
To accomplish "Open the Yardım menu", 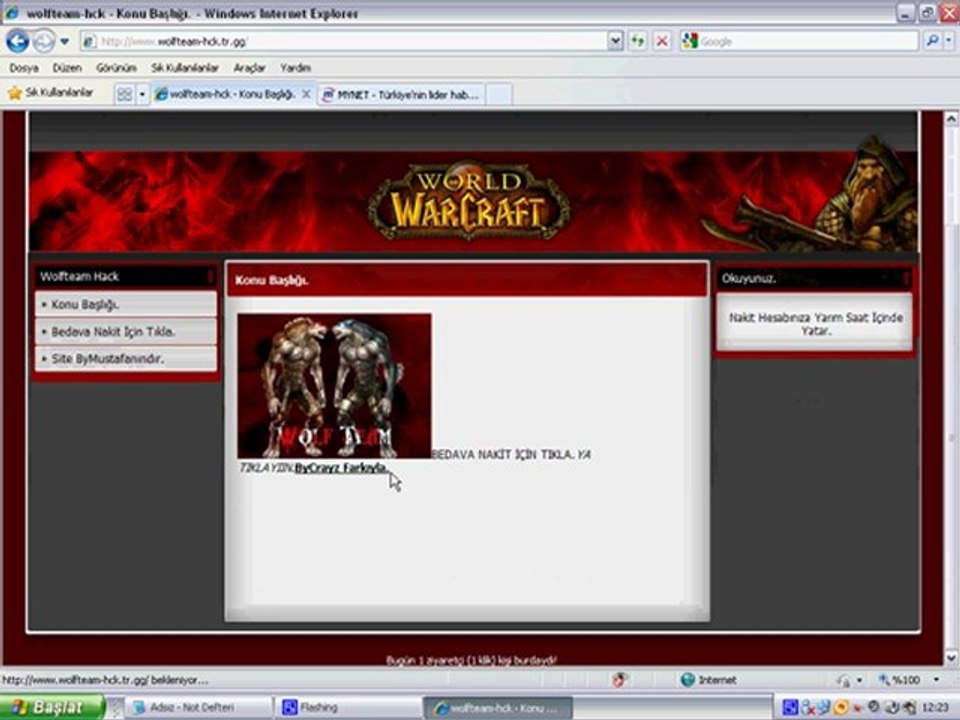I will (x=296, y=68).
